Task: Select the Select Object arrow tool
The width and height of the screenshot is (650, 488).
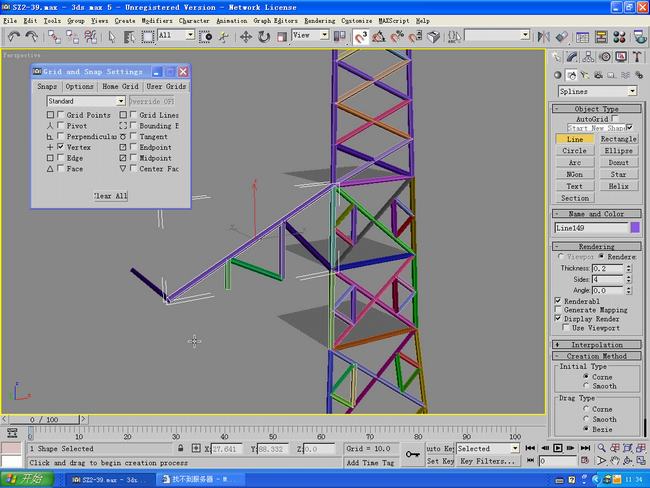Action: tap(112, 37)
